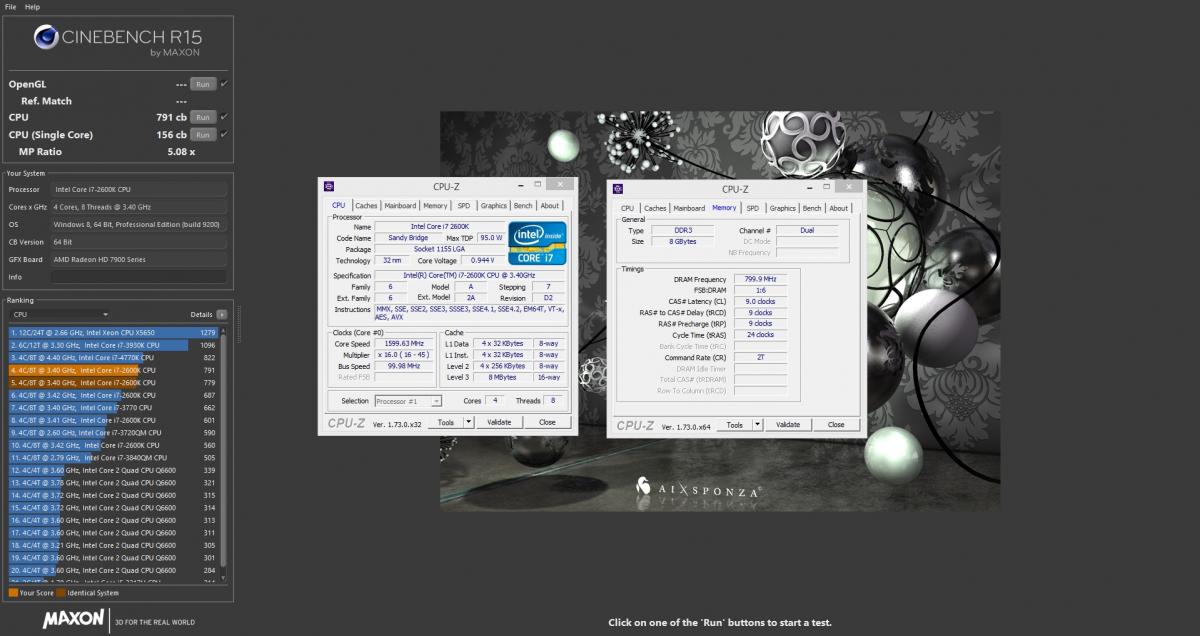Click the Code Name value Sandy Bridge
Screen dimensions: 1200x636
point(410,238)
